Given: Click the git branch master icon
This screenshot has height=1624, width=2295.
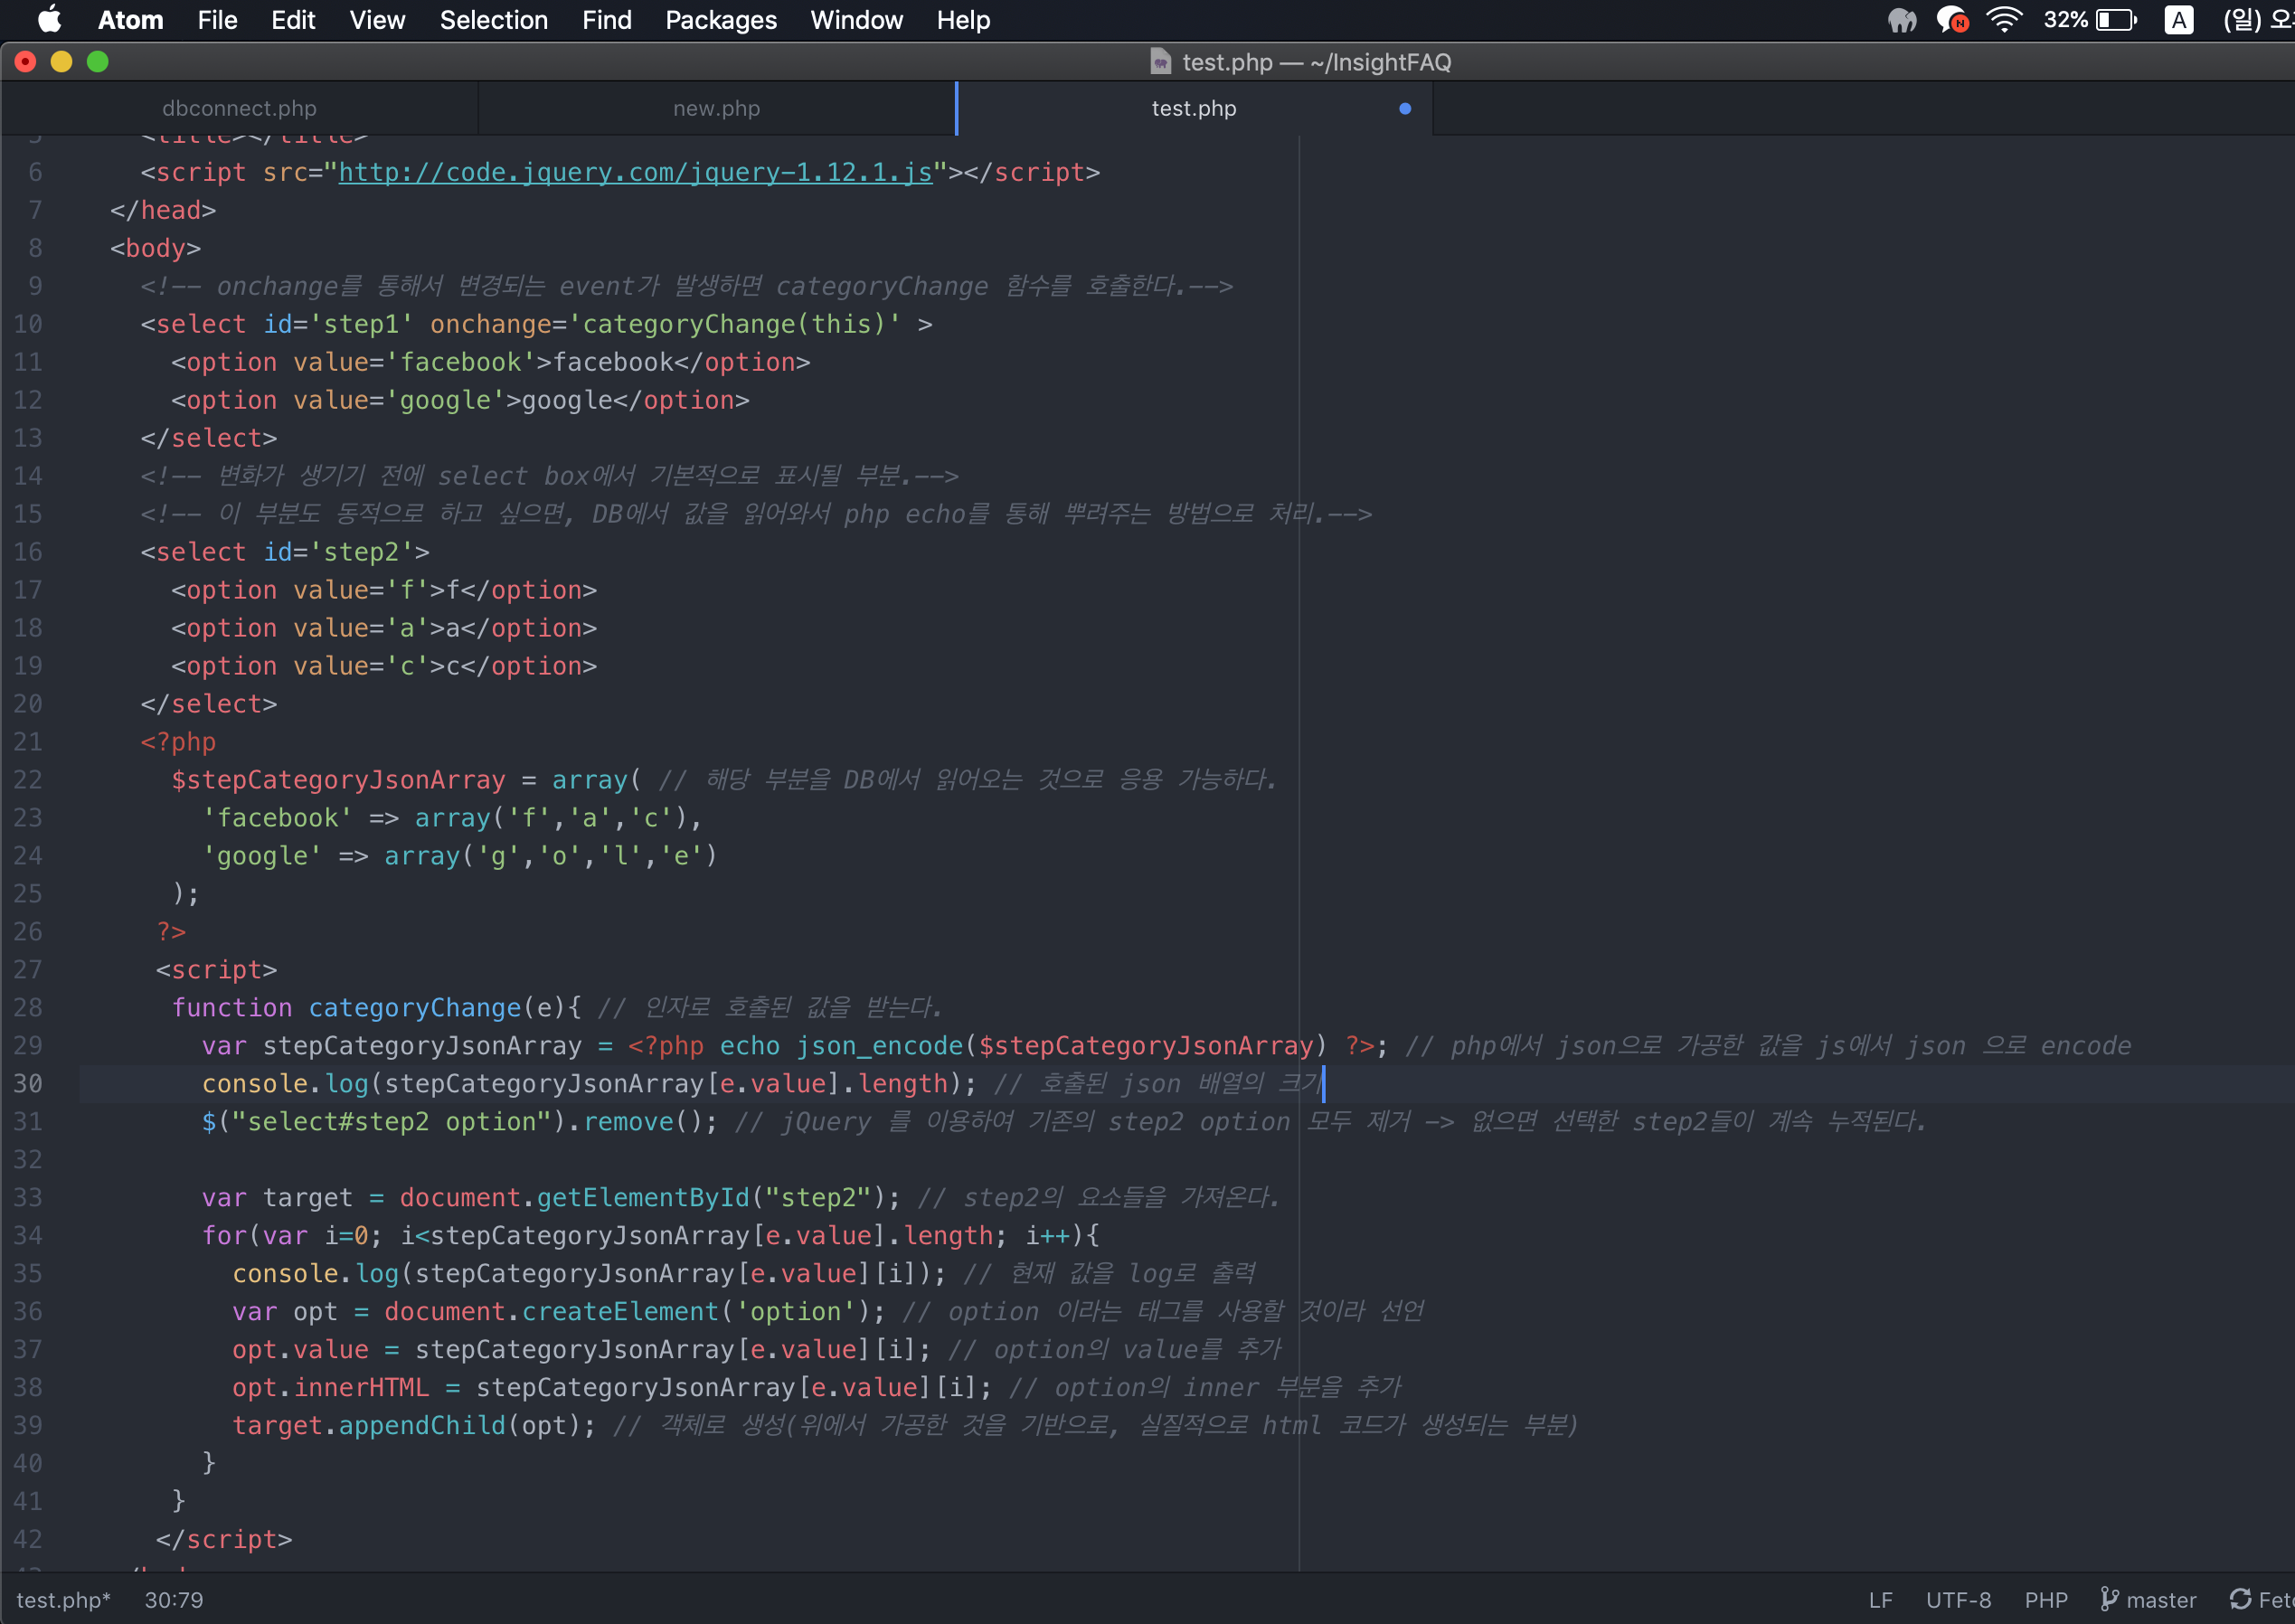Looking at the screenshot, I should click(2109, 1599).
